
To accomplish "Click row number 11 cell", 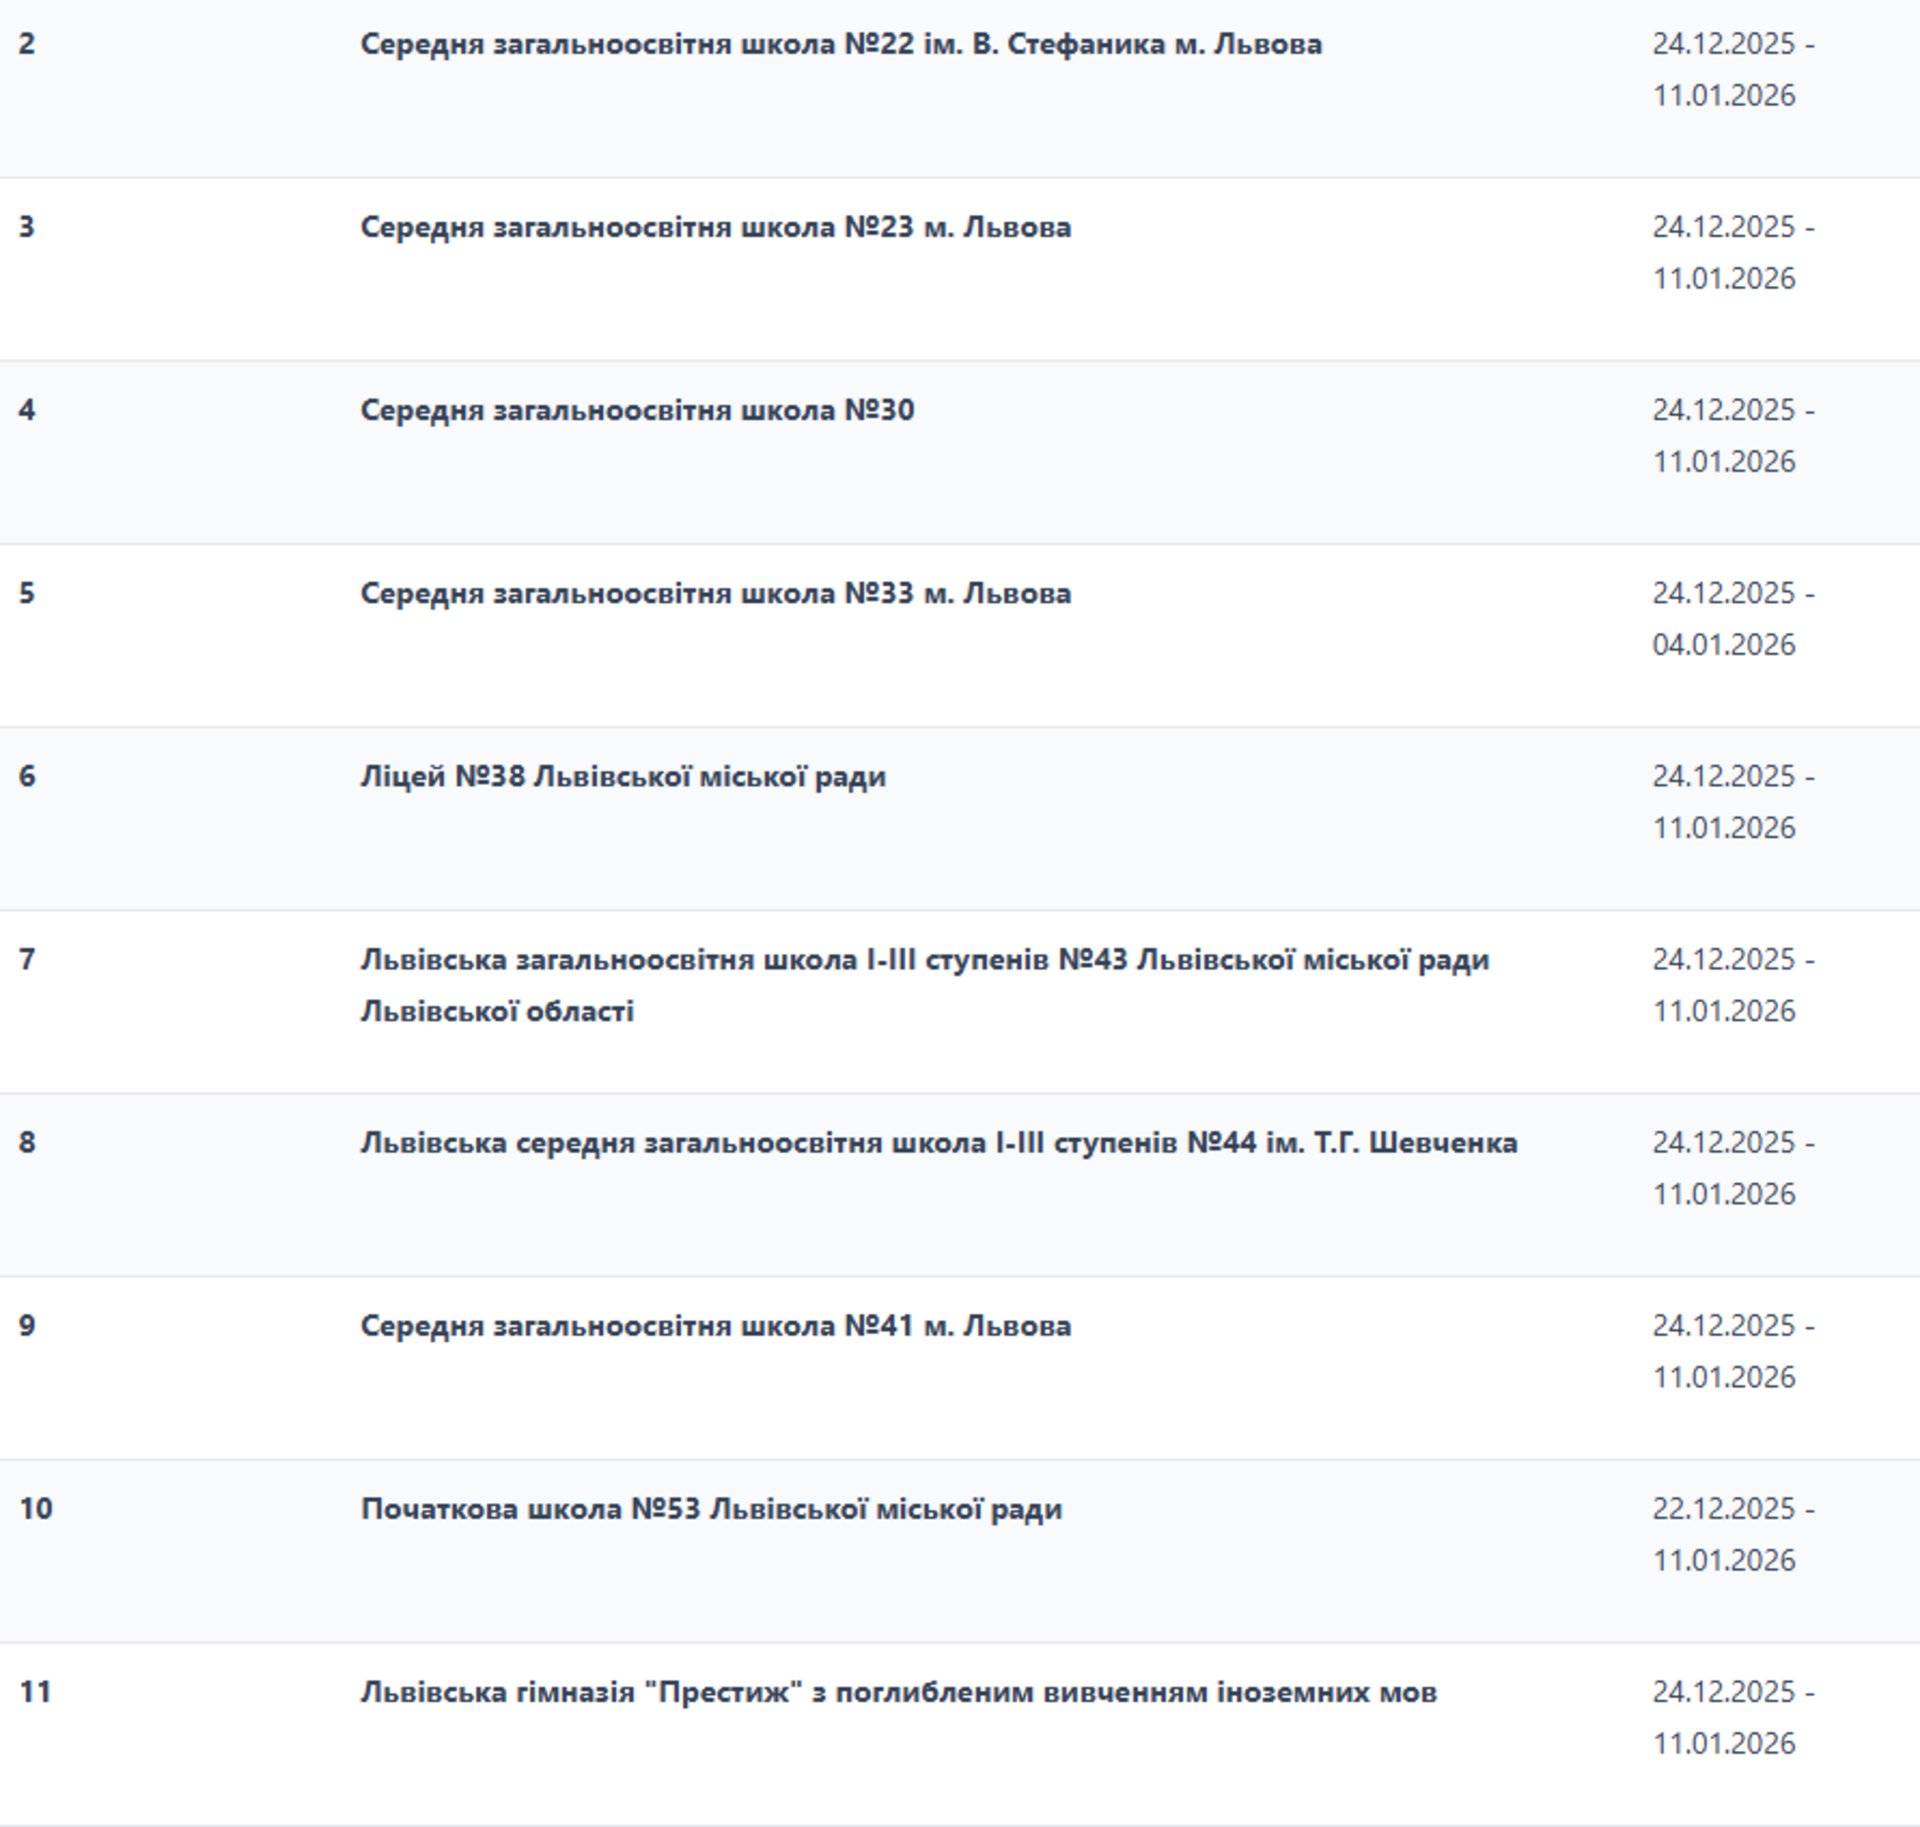I will pyautogui.click(x=35, y=1691).
